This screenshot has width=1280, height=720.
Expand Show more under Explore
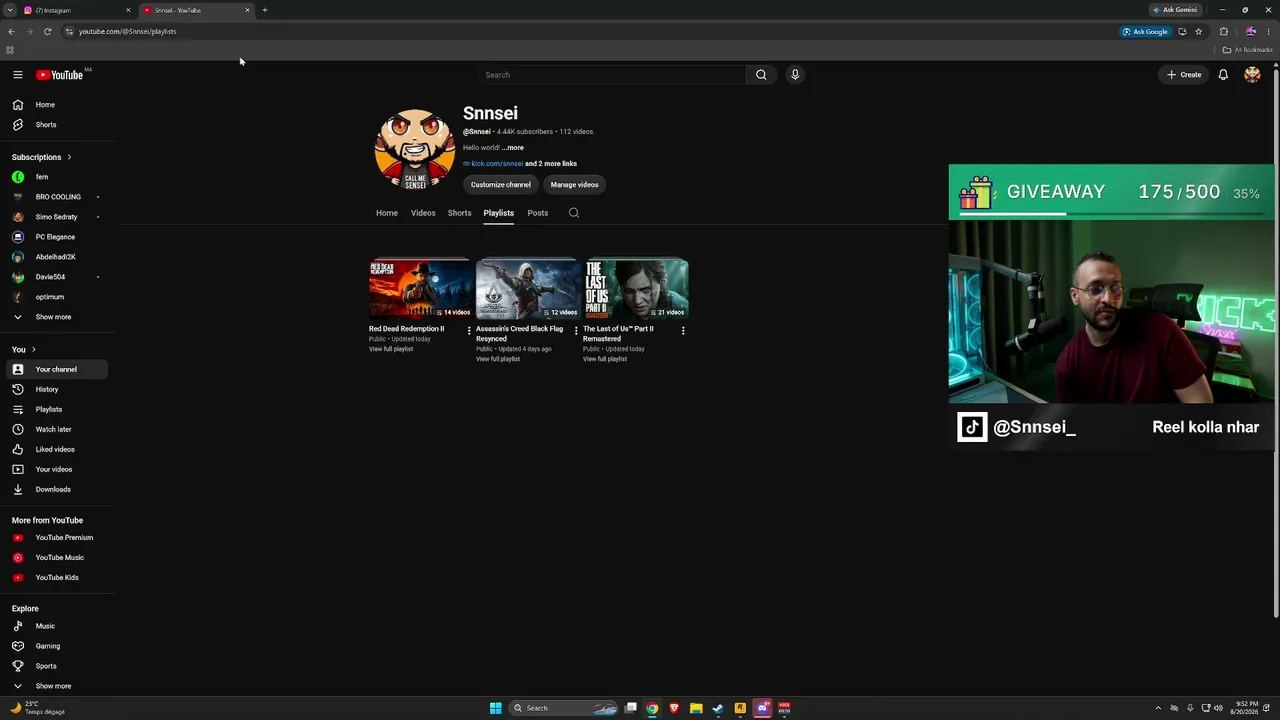coord(54,686)
